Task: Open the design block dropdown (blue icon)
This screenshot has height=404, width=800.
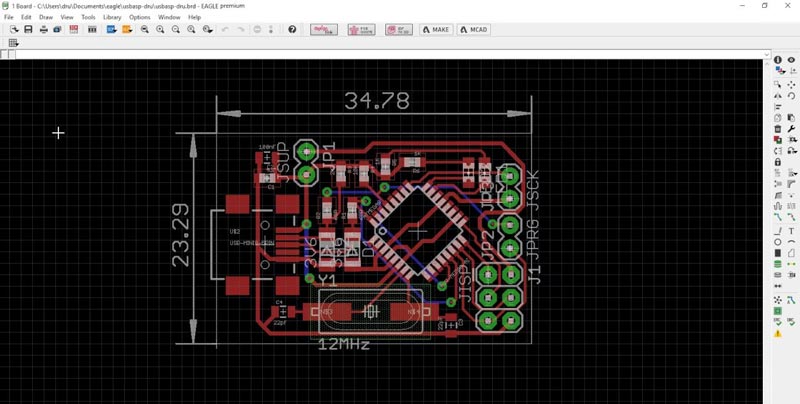Action: 112,30
